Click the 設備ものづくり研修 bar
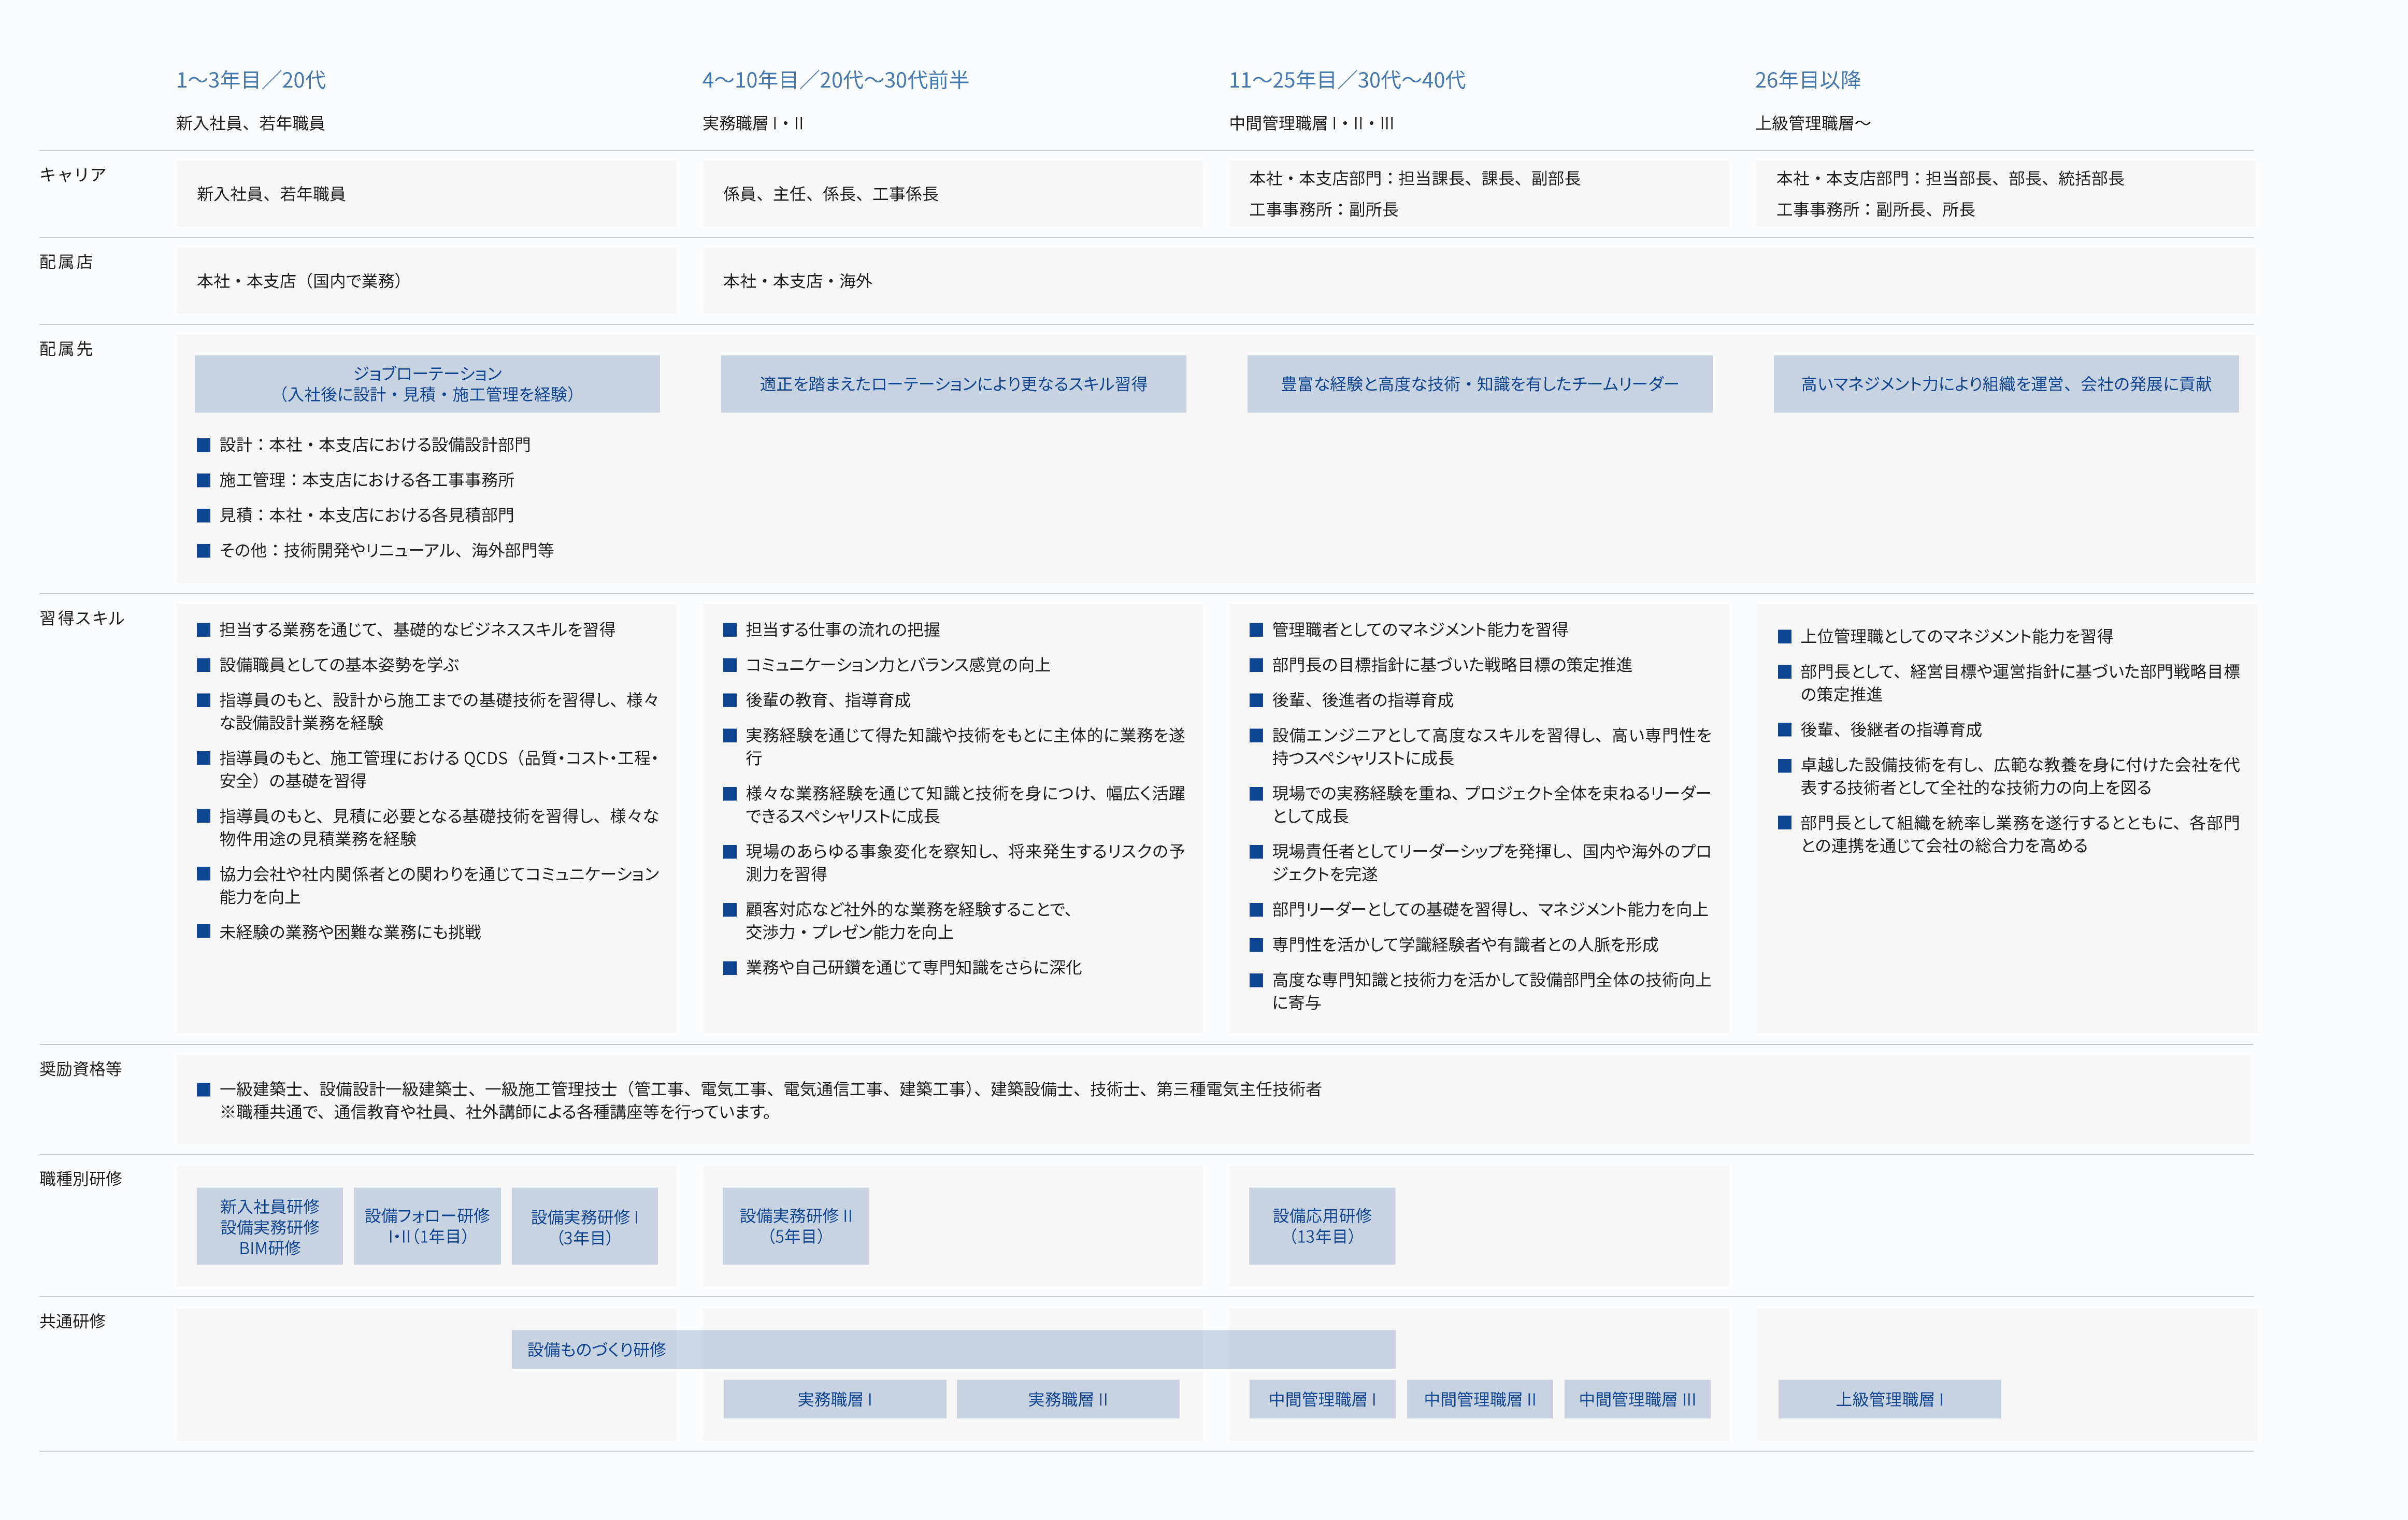This screenshot has height=1520, width=2408. point(953,1349)
